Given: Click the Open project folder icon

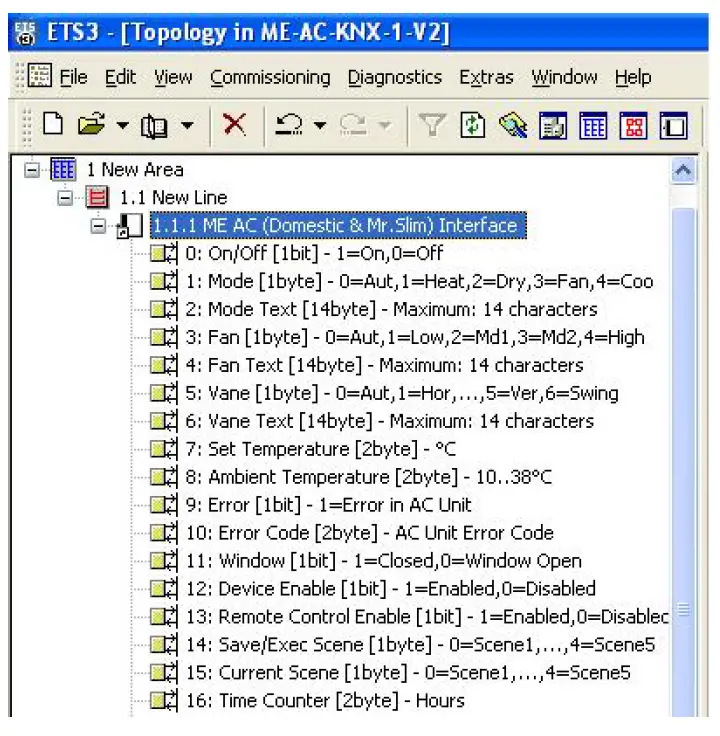Looking at the screenshot, I should point(91,125).
